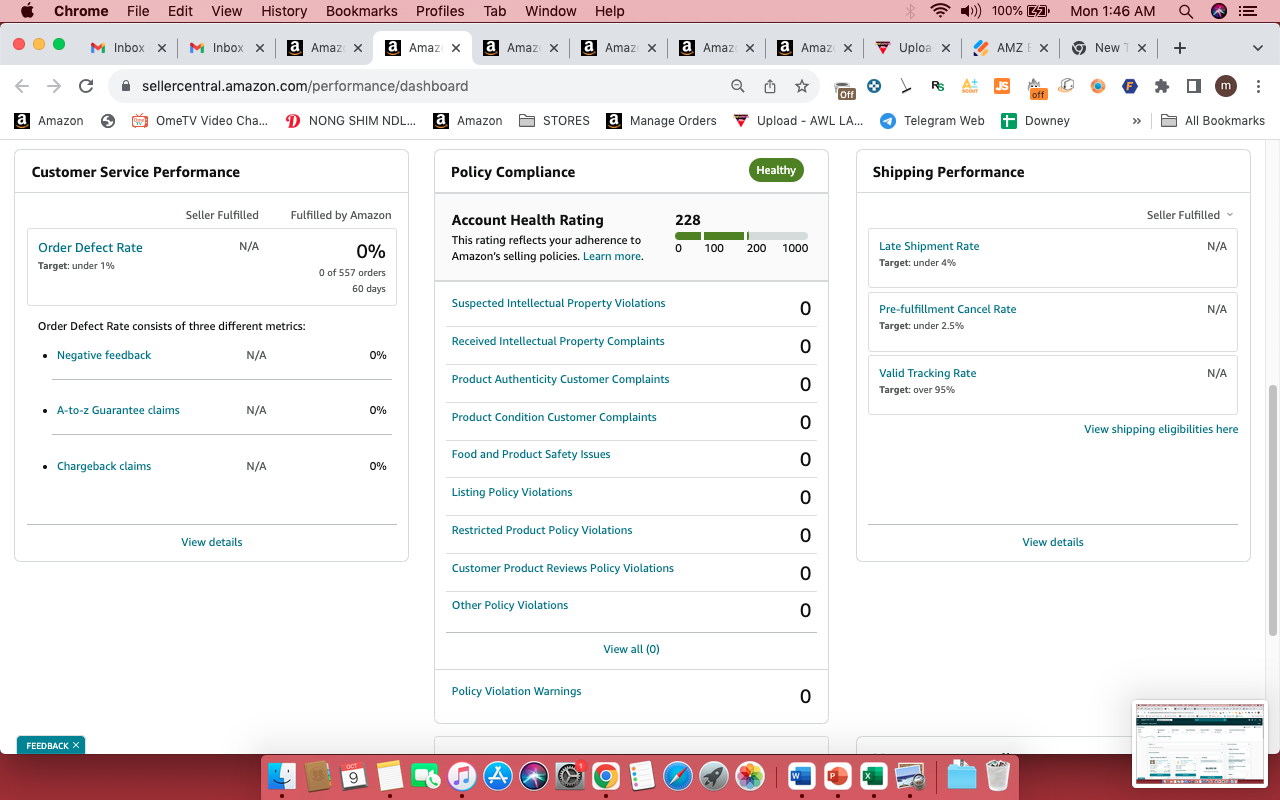Switch to the AMZ browser tab

click(1009, 48)
